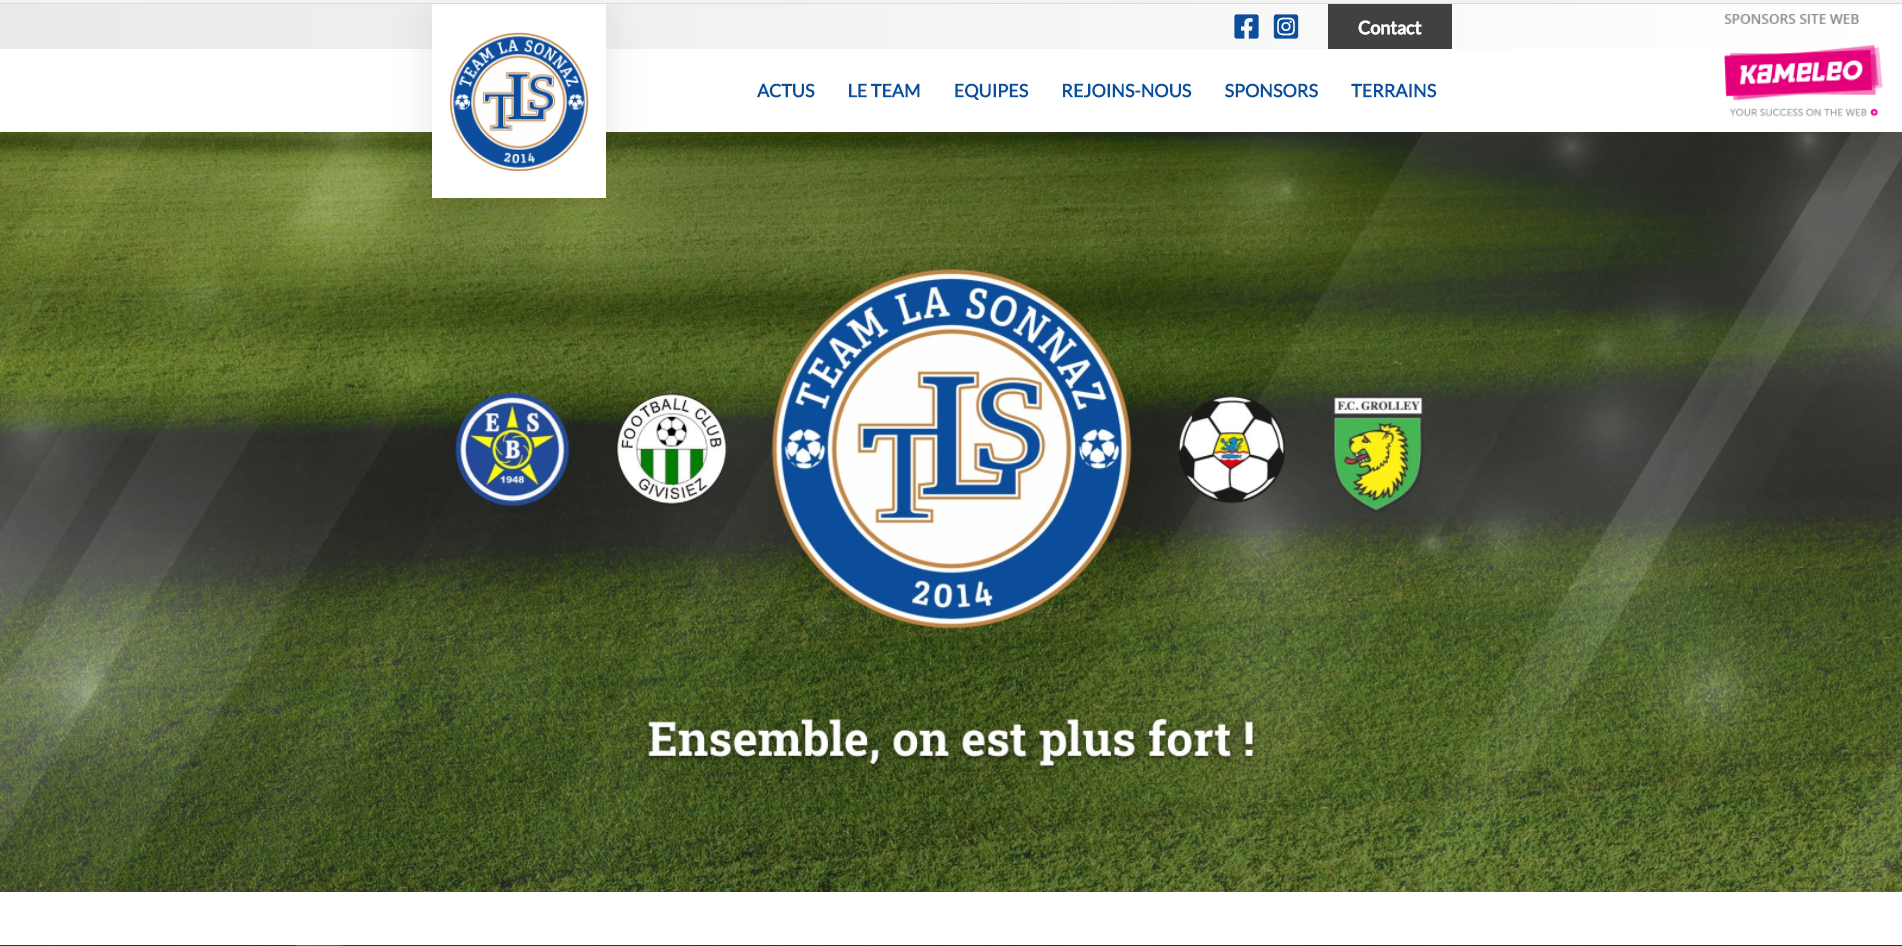
Task: Open the LE TEAM menu
Action: click(x=884, y=91)
